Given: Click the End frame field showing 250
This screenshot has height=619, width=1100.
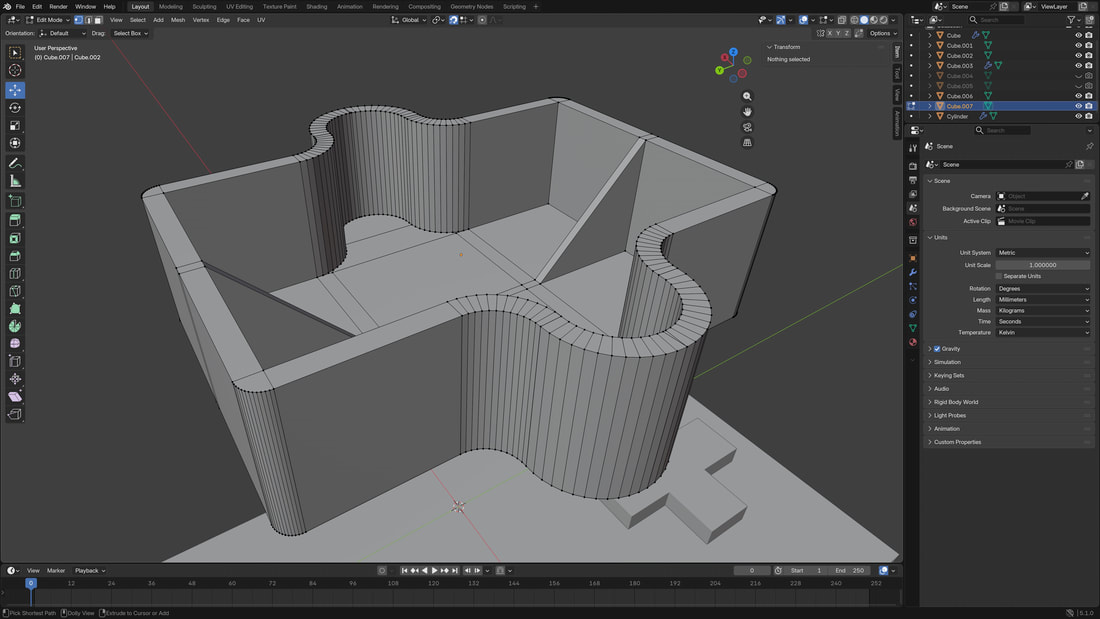Looking at the screenshot, I should point(851,571).
